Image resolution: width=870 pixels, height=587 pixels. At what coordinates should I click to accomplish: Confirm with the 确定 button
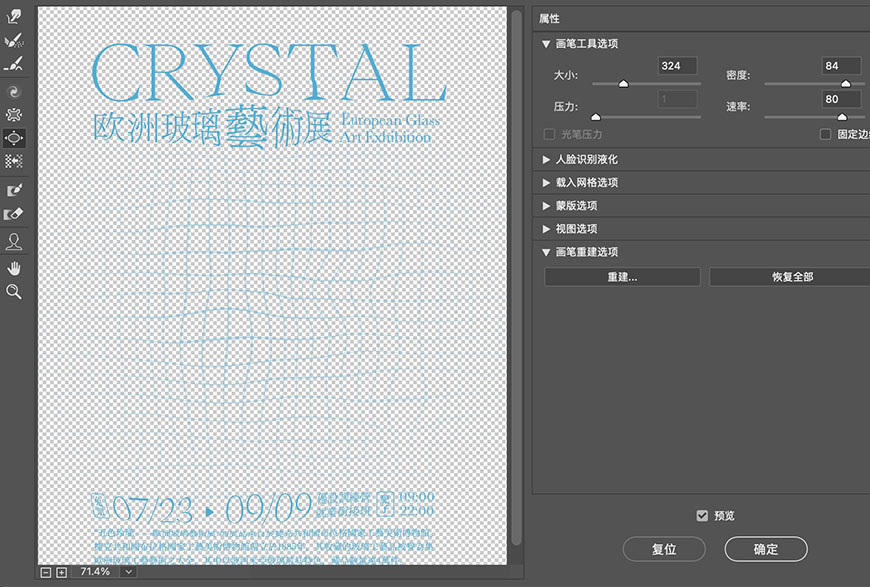766,549
